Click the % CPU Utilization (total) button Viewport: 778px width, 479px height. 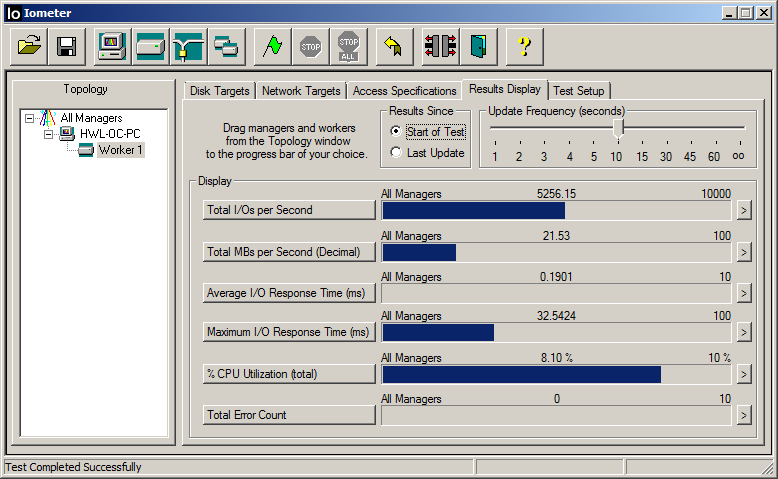pos(289,374)
